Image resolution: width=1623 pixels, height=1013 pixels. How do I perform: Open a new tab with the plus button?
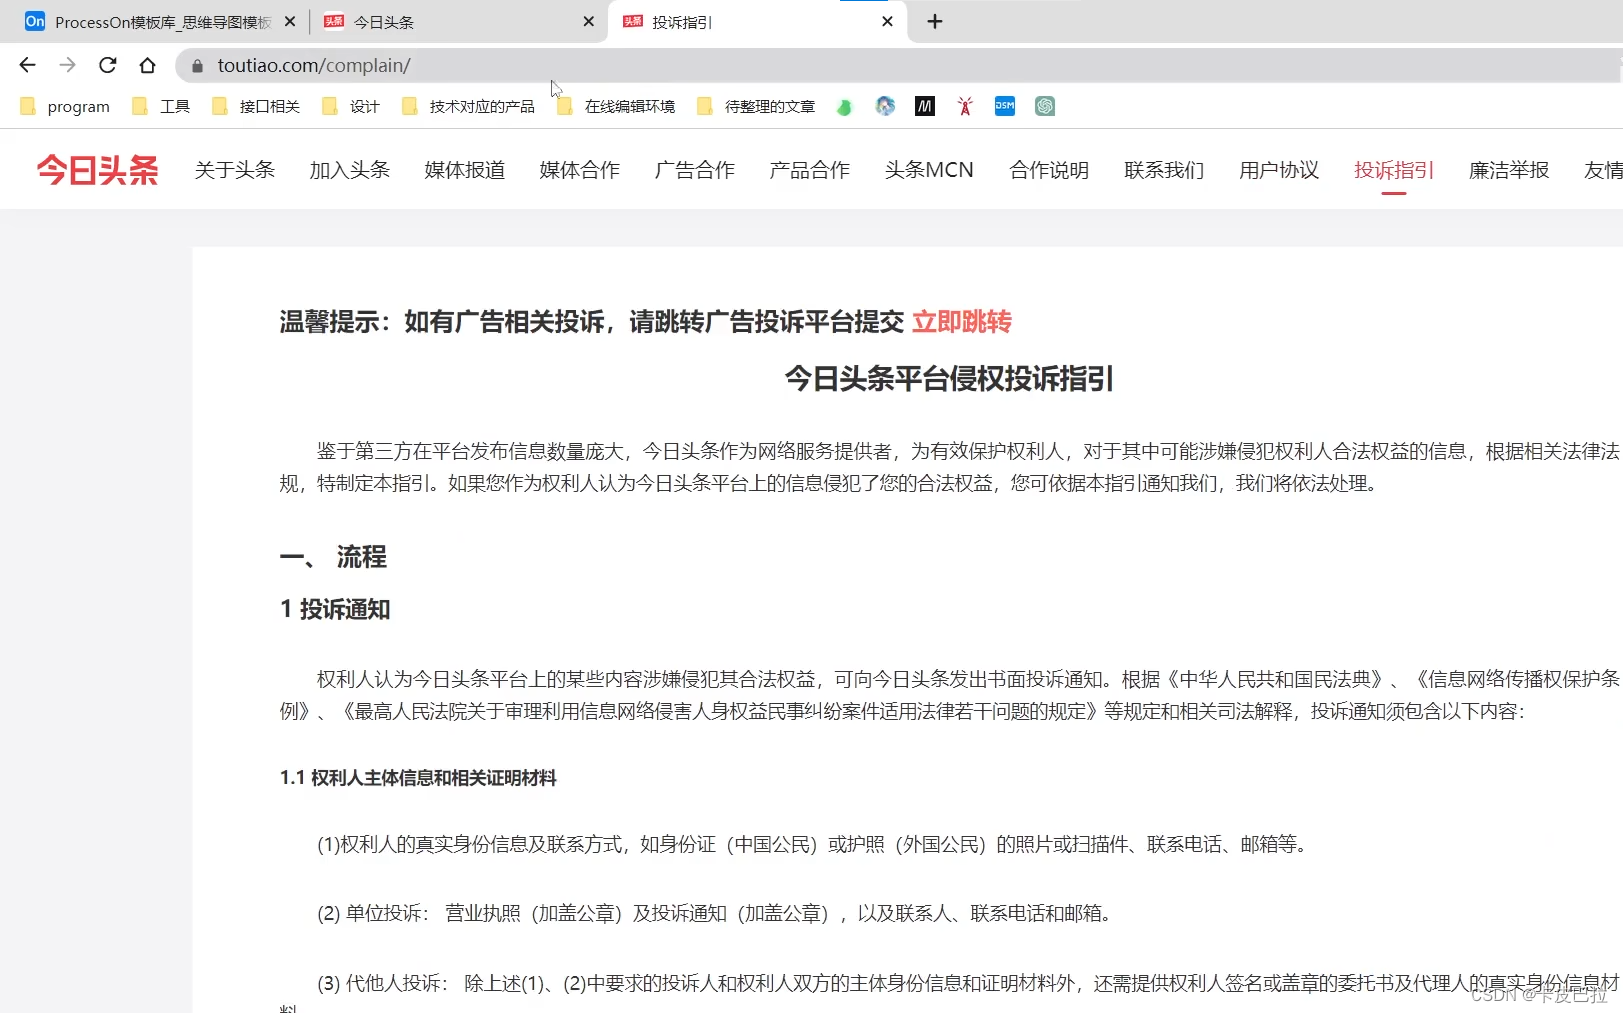pyautogui.click(x=935, y=21)
